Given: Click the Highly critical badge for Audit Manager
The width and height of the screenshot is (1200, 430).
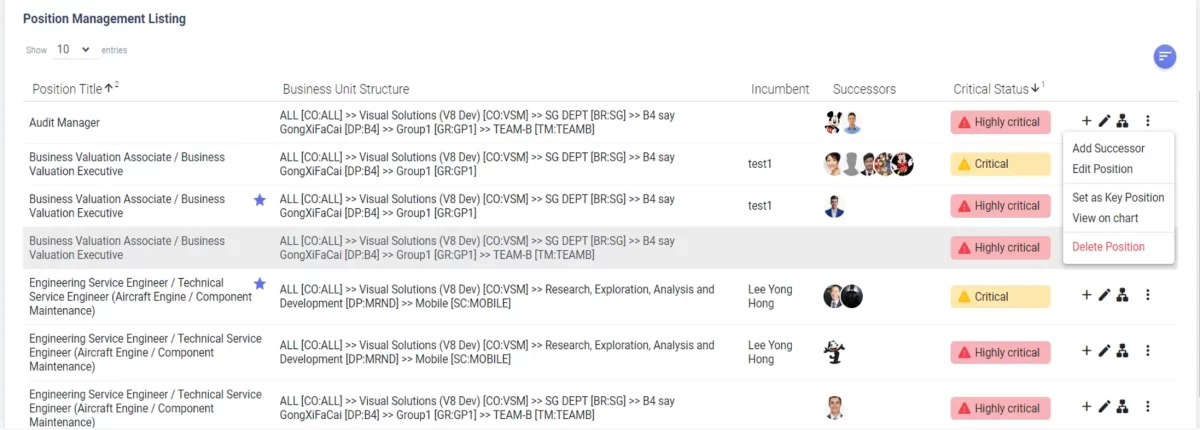Looking at the screenshot, I should (x=1000, y=122).
